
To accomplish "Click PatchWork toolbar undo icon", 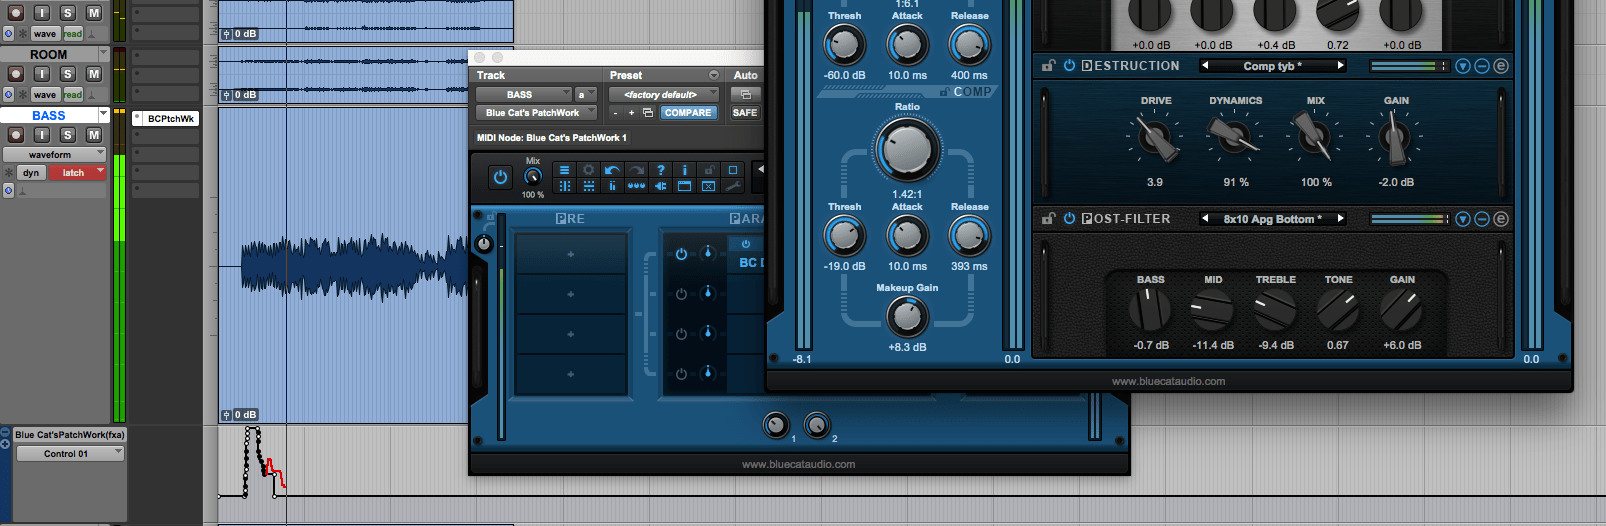I will click(x=612, y=170).
